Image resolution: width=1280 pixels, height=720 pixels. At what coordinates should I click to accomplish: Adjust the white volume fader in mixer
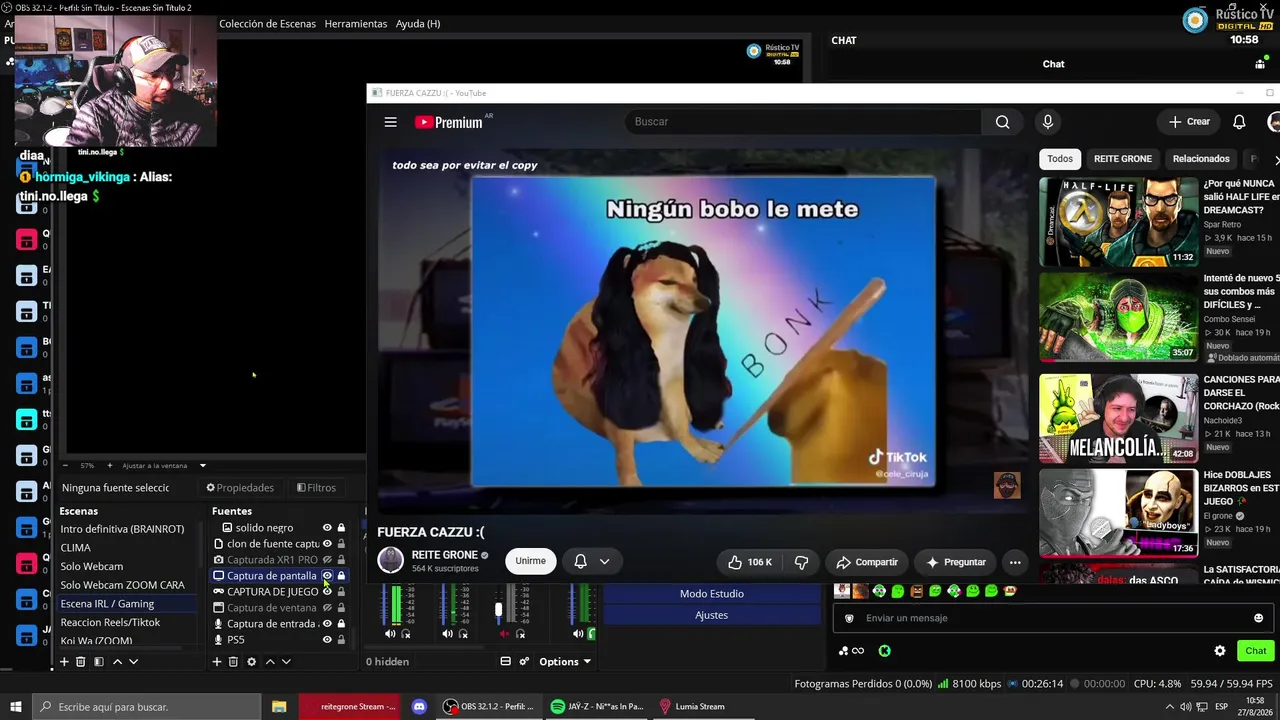click(x=498, y=609)
